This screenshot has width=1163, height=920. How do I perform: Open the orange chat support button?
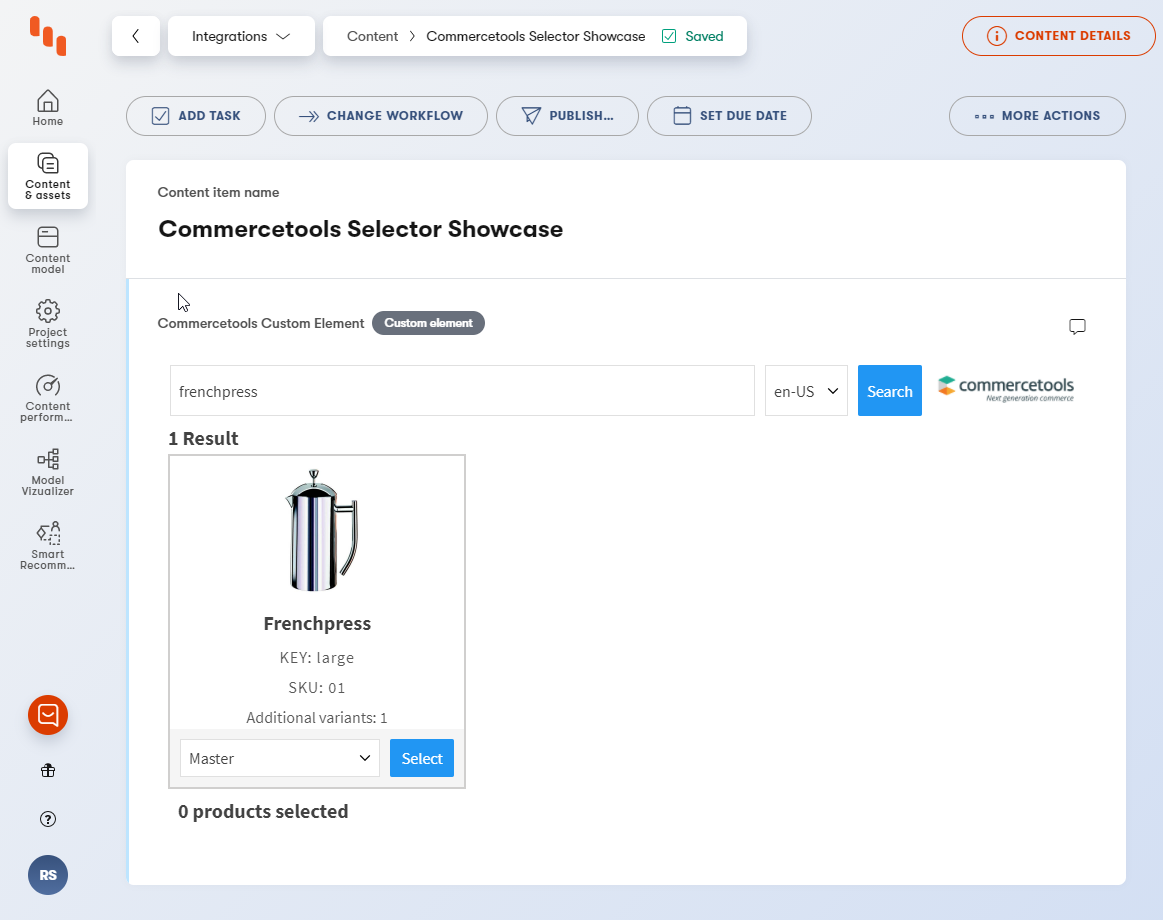pyautogui.click(x=48, y=715)
